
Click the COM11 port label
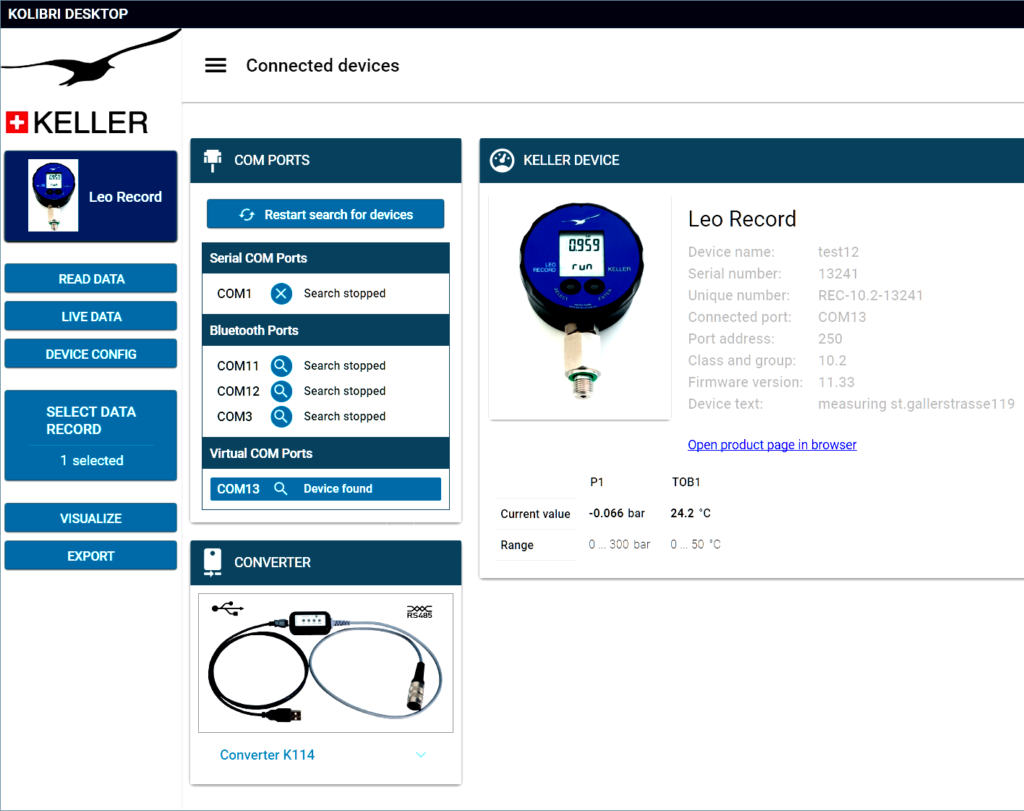click(238, 366)
